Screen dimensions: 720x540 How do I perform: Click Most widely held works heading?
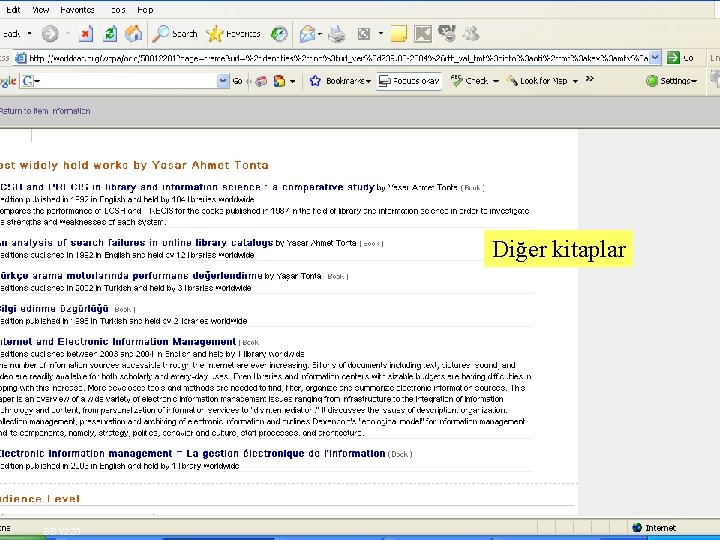tap(134, 165)
